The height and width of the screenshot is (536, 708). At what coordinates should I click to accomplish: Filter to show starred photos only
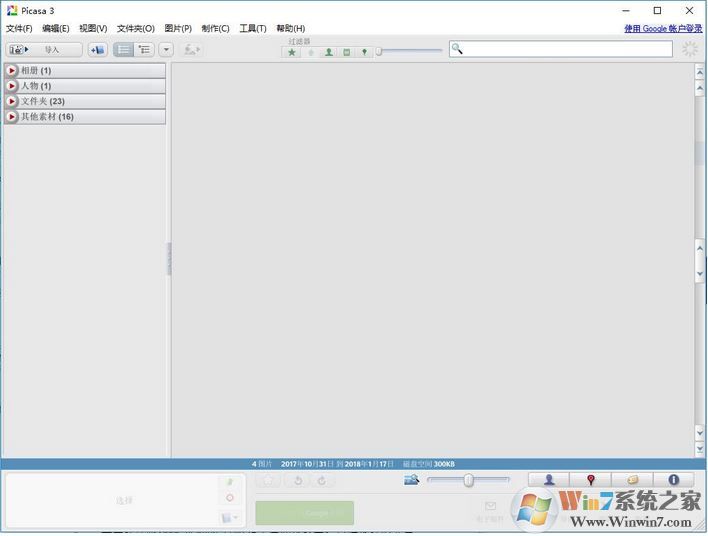292,52
